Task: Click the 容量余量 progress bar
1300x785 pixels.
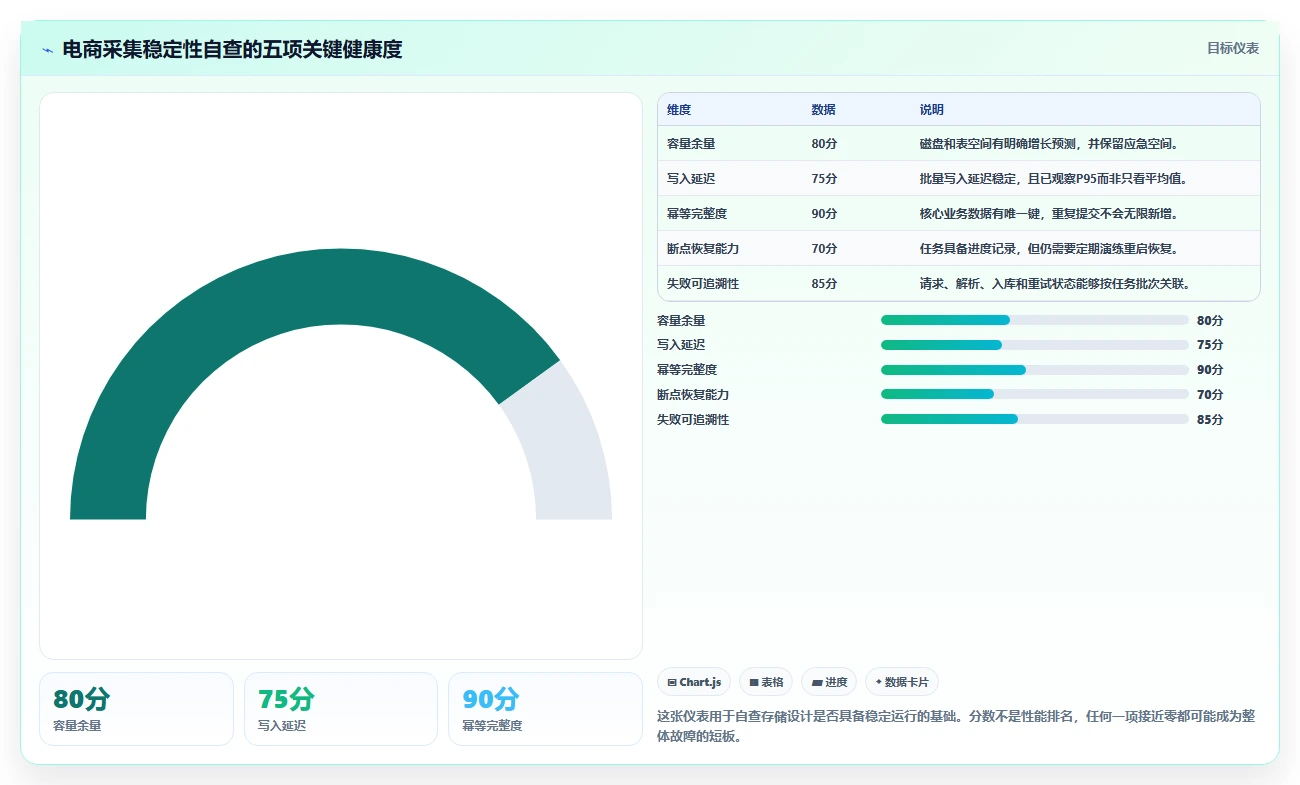Action: coord(1034,320)
